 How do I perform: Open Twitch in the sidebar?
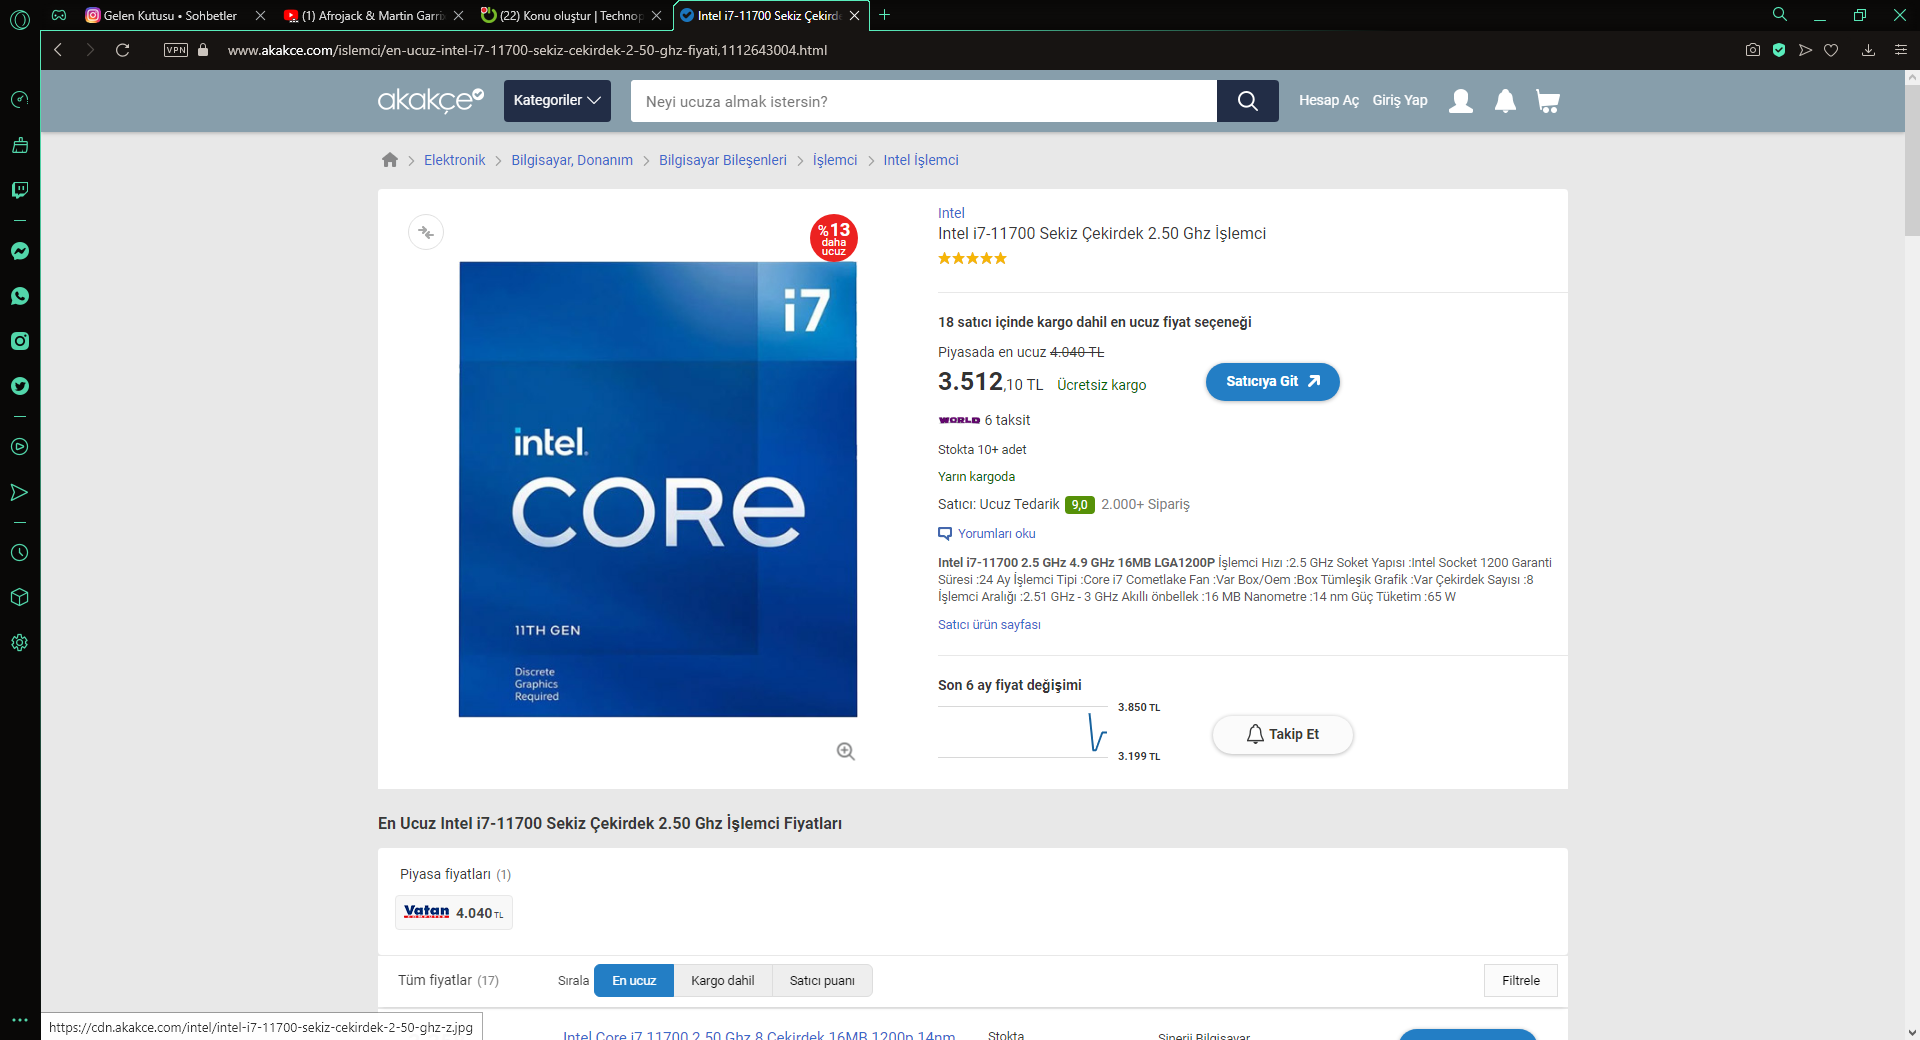pos(20,190)
